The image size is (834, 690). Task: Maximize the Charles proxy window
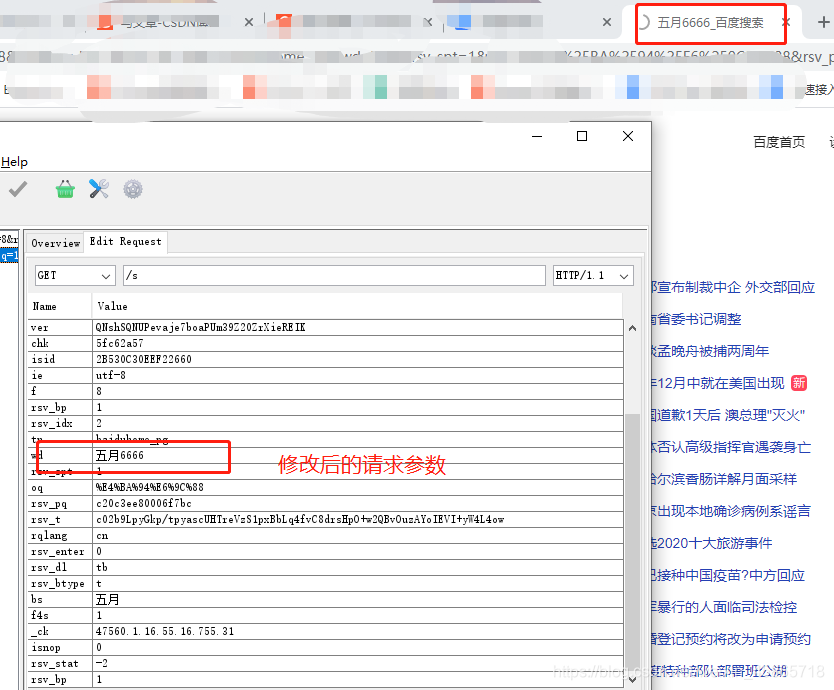tap(582, 136)
